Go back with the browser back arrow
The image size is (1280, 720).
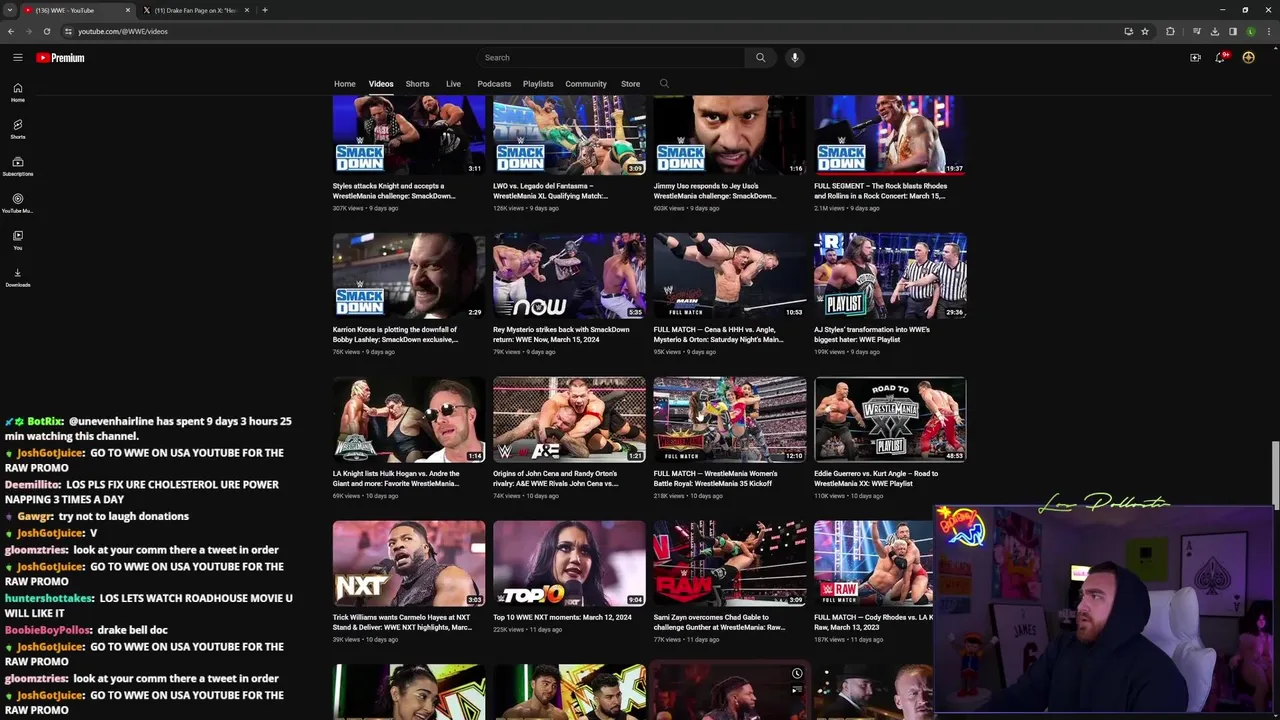pos(11,31)
